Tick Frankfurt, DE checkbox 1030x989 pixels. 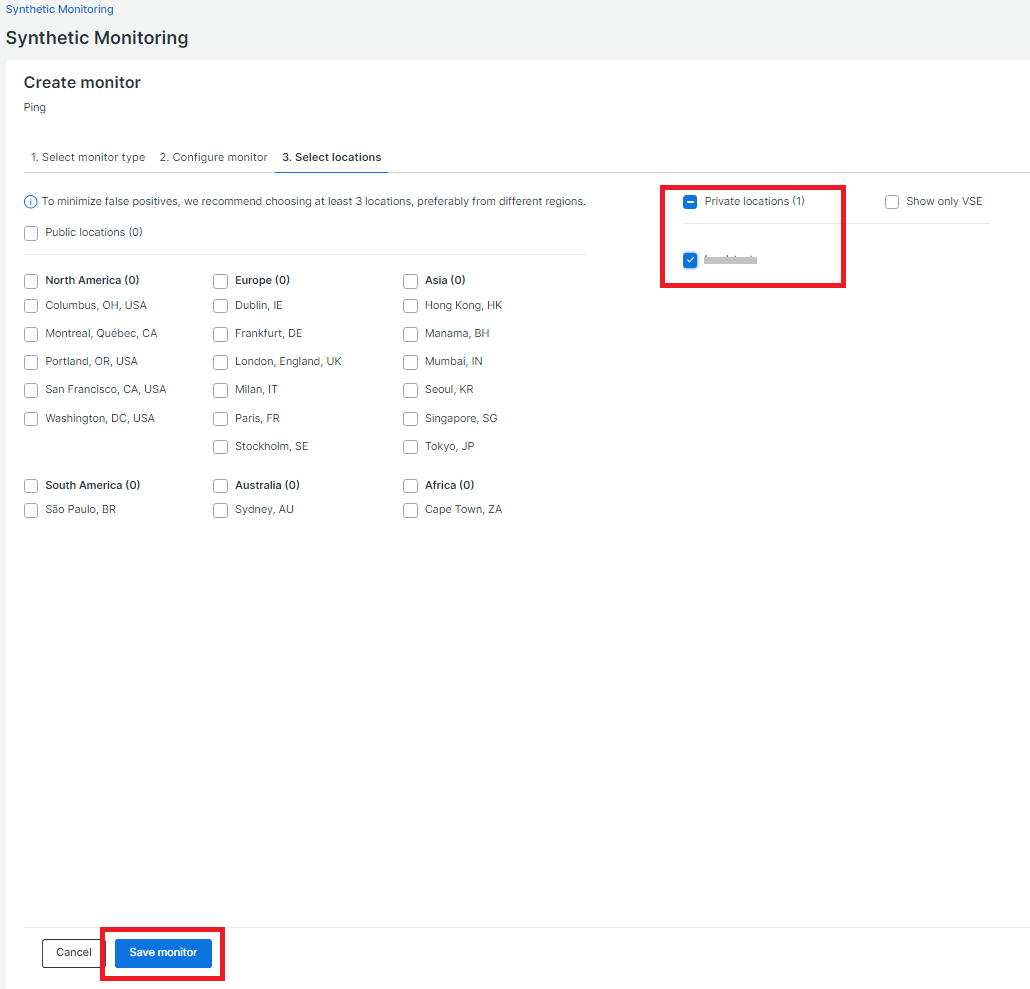point(220,334)
